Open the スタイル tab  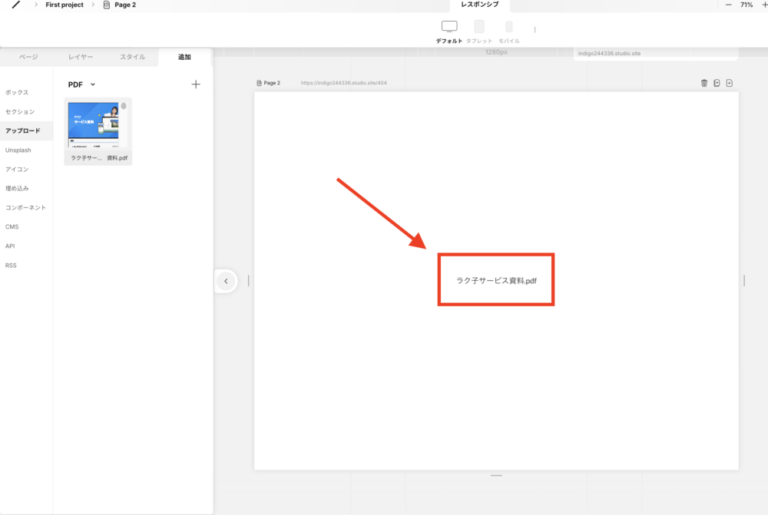pos(132,57)
